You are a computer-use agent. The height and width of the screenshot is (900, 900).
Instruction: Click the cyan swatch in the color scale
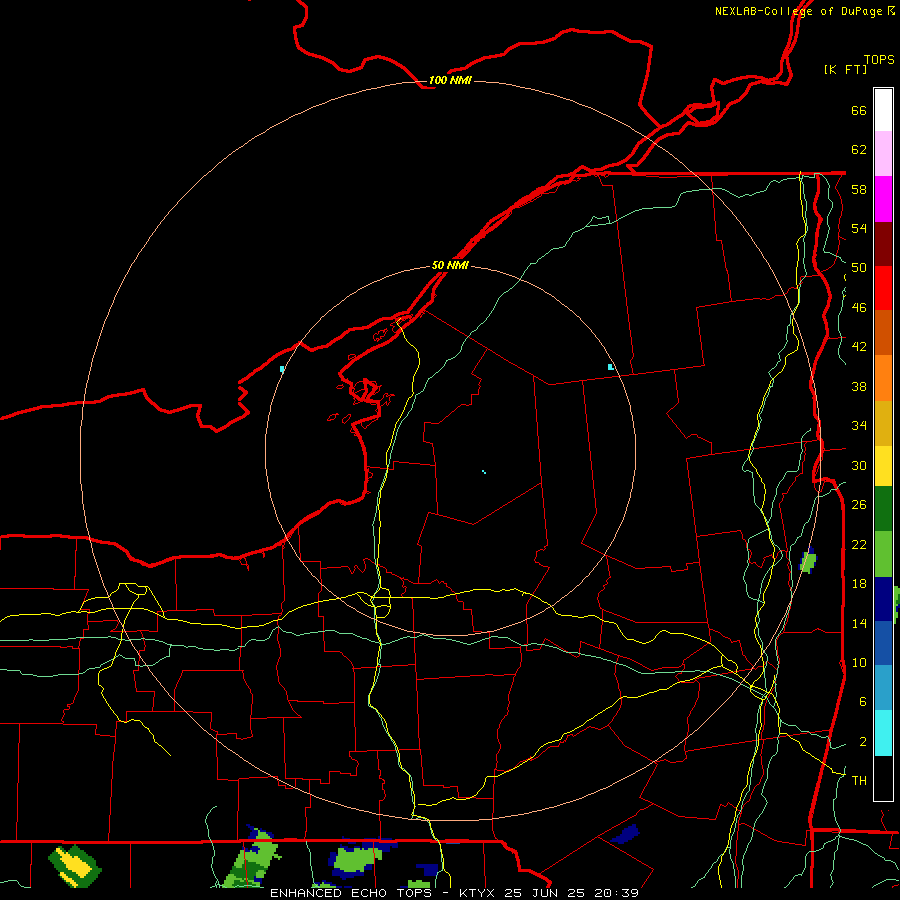click(883, 733)
